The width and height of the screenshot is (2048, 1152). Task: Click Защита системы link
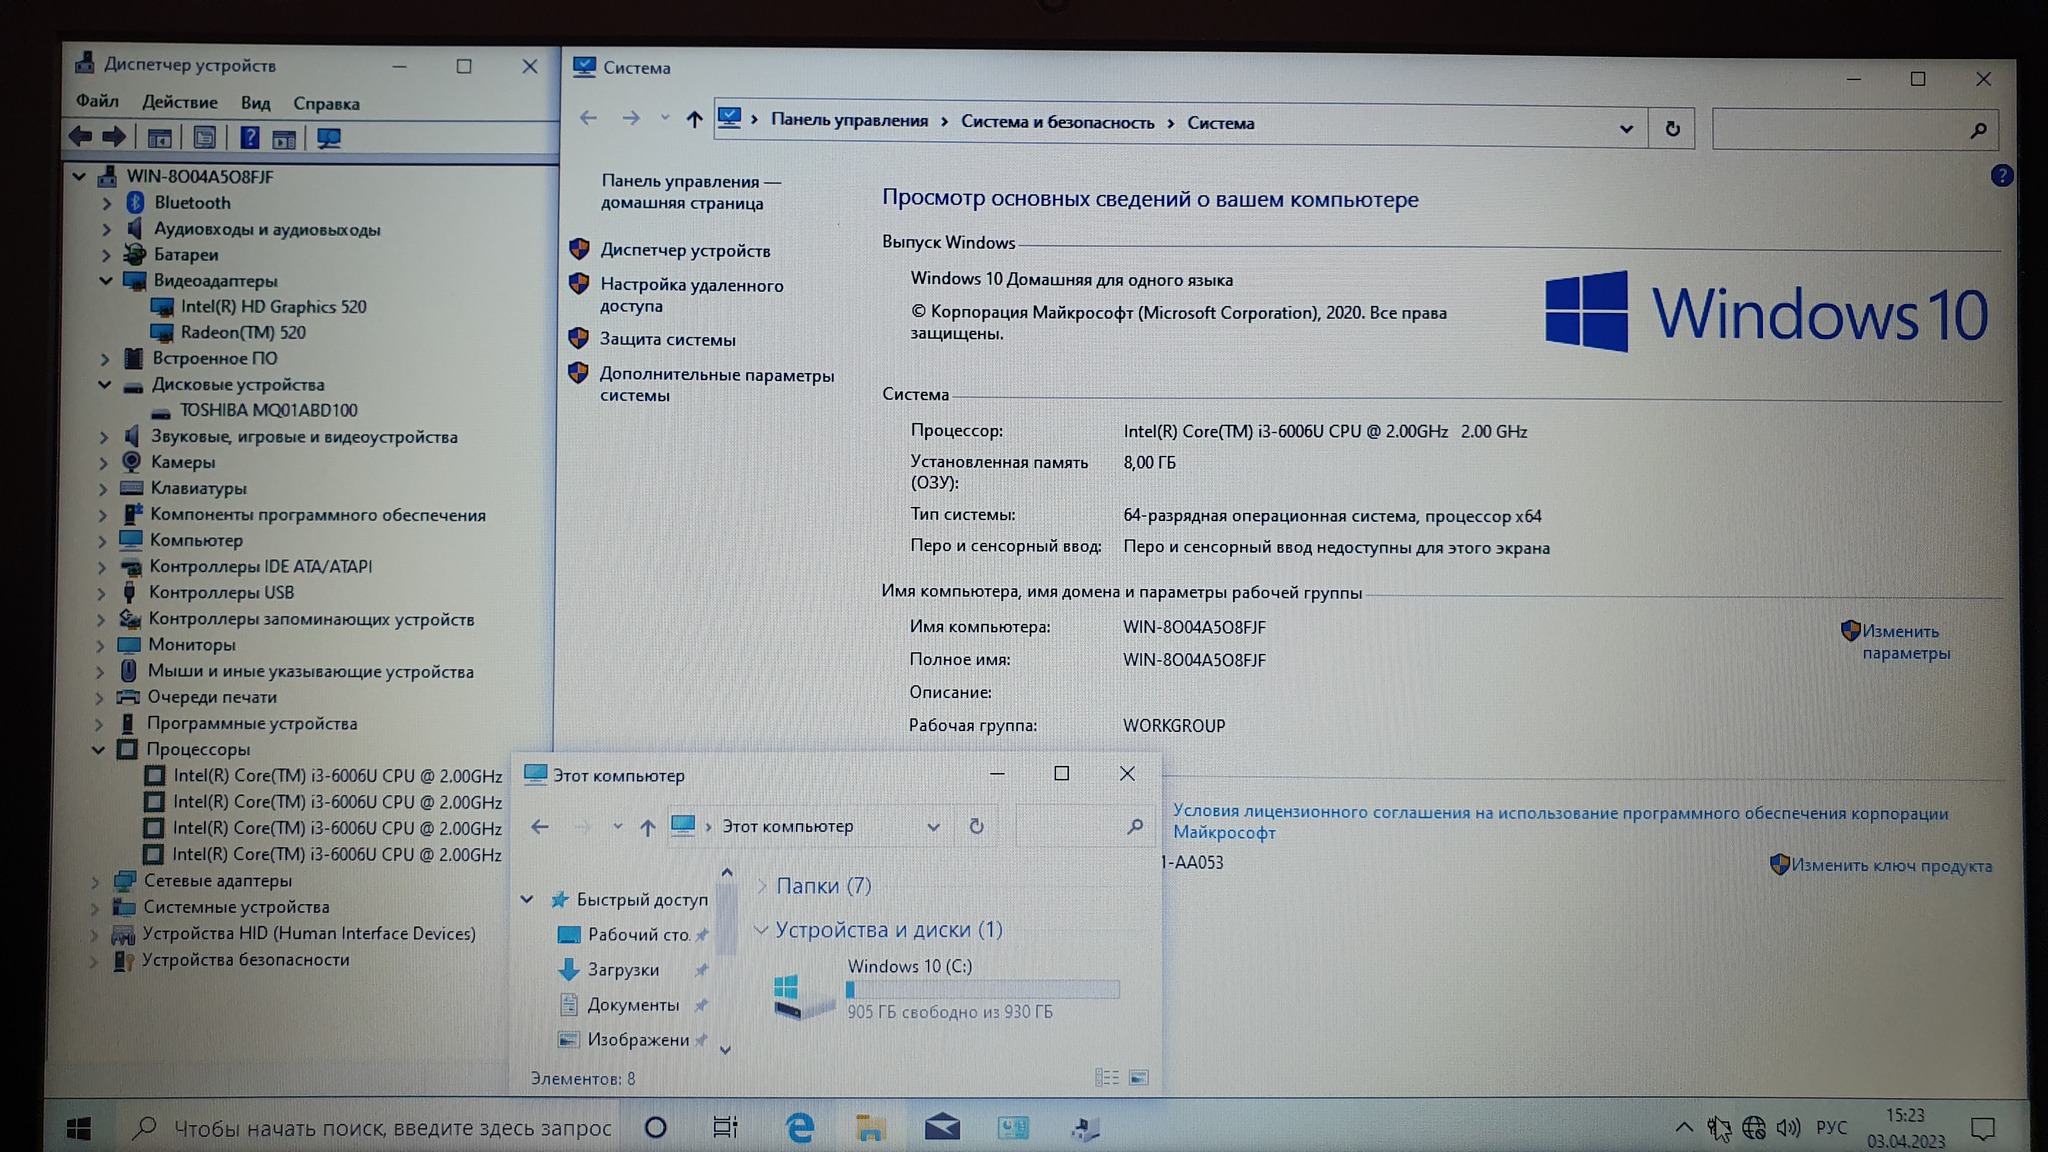[667, 340]
